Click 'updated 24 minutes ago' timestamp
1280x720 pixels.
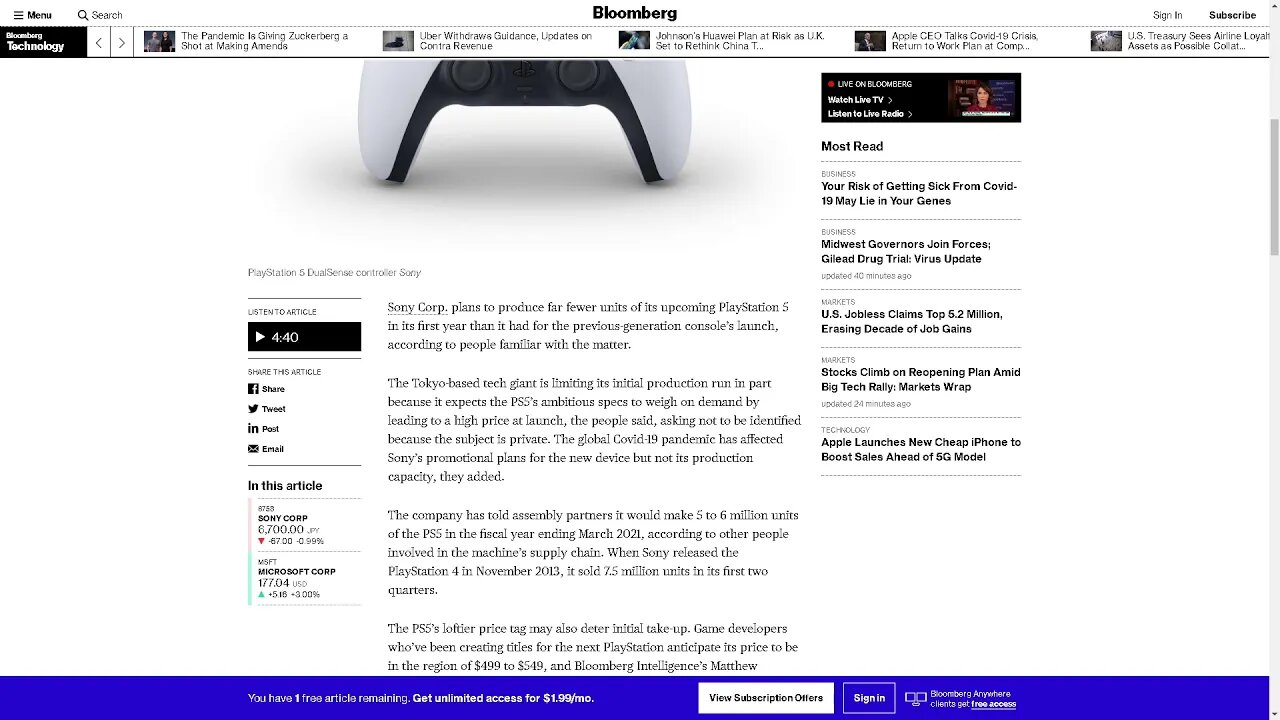(x=866, y=404)
